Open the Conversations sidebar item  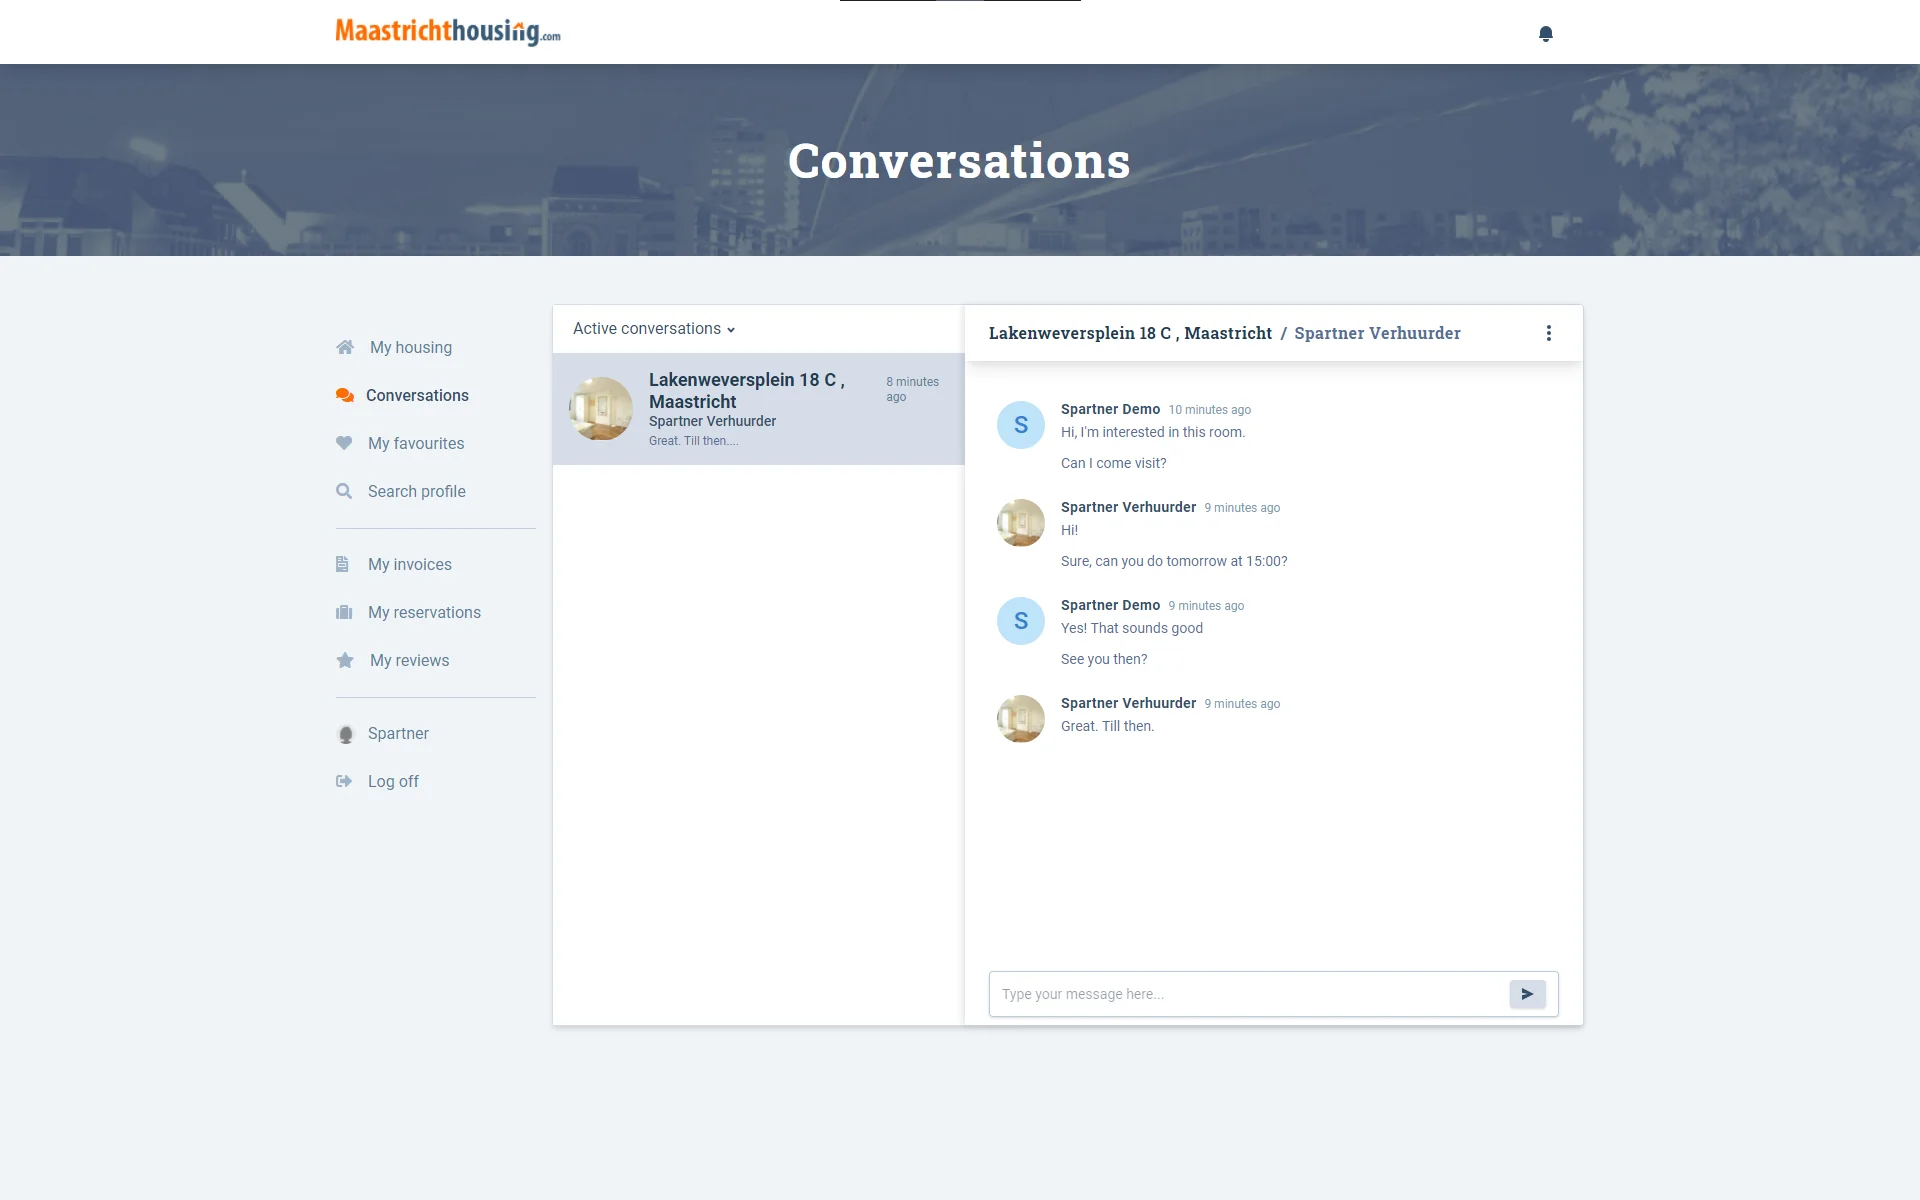[x=417, y=395]
